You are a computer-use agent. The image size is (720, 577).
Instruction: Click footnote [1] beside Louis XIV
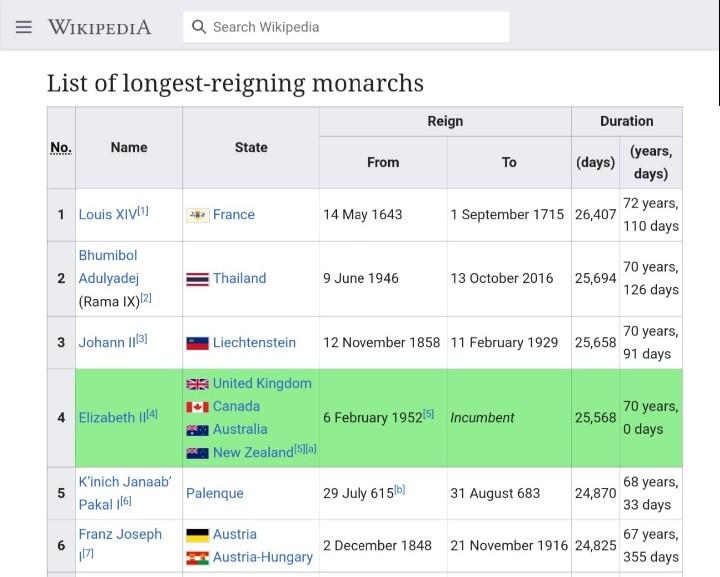click(143, 211)
